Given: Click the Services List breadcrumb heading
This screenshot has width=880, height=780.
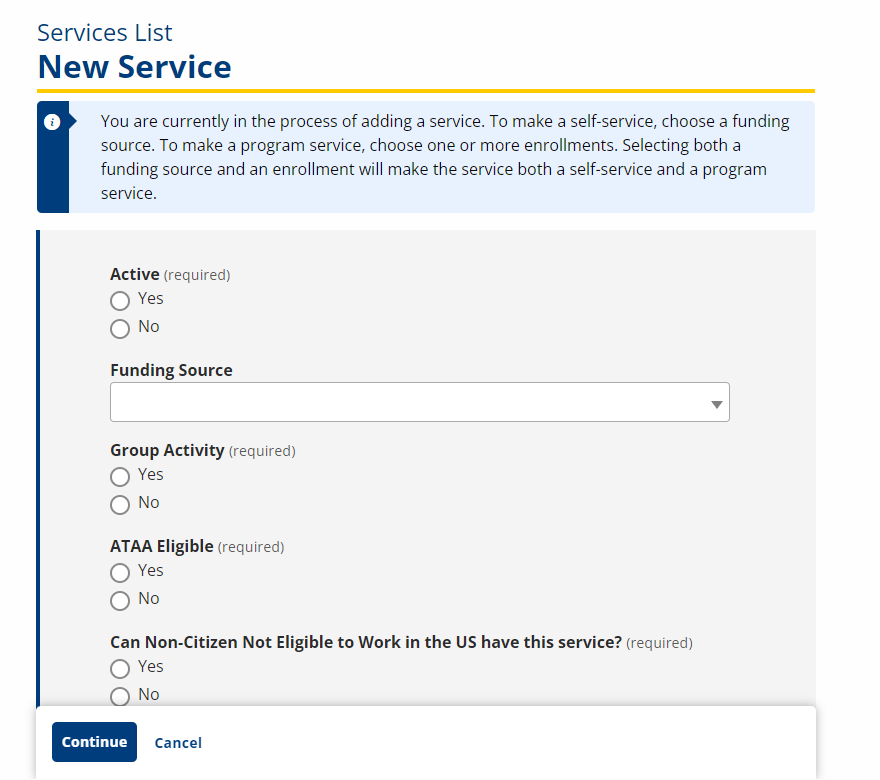Looking at the screenshot, I should coord(105,33).
